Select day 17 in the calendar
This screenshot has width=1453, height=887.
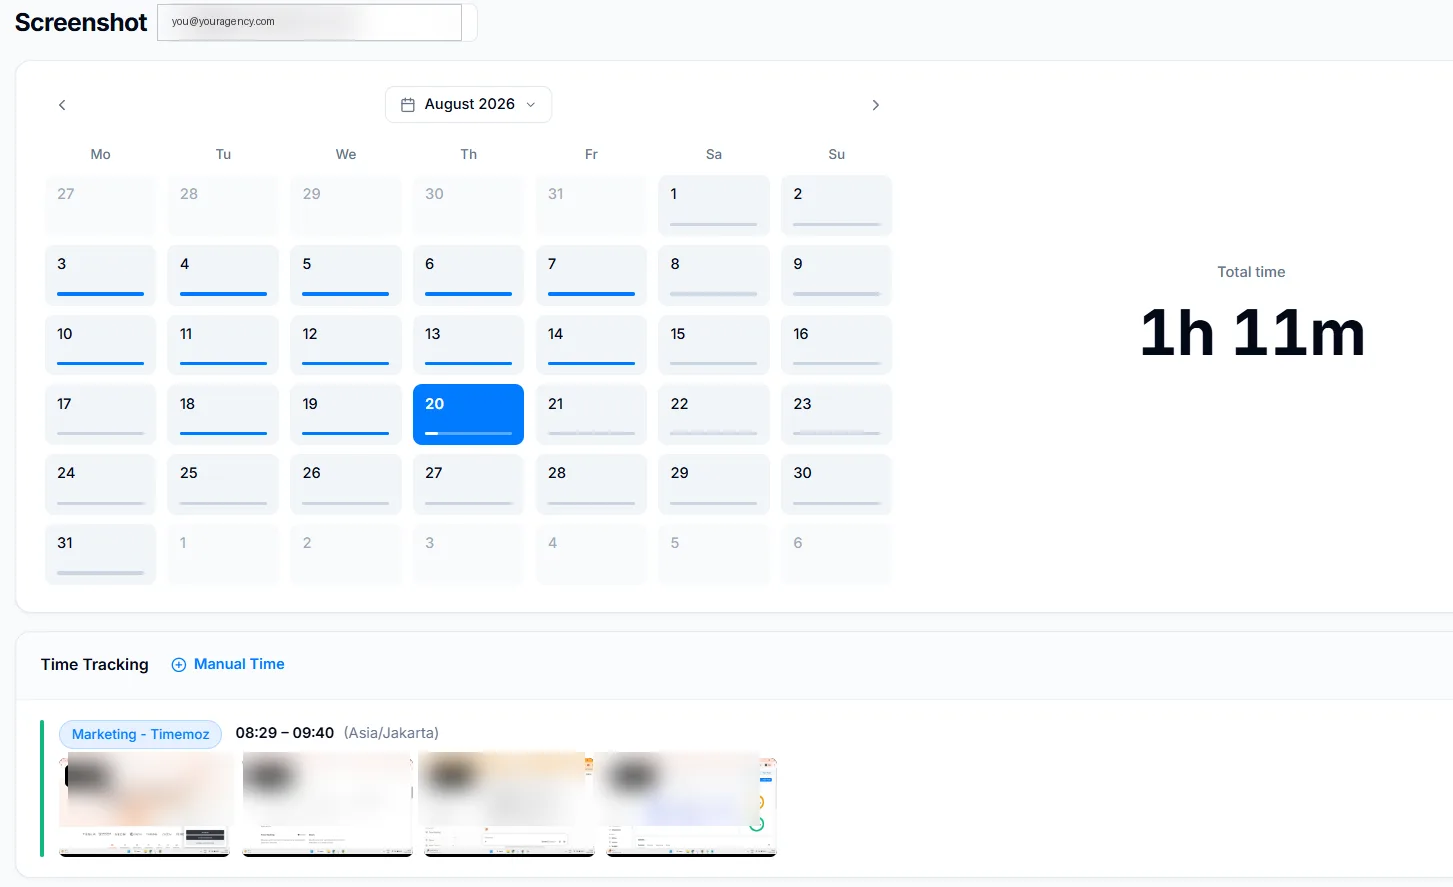point(100,414)
